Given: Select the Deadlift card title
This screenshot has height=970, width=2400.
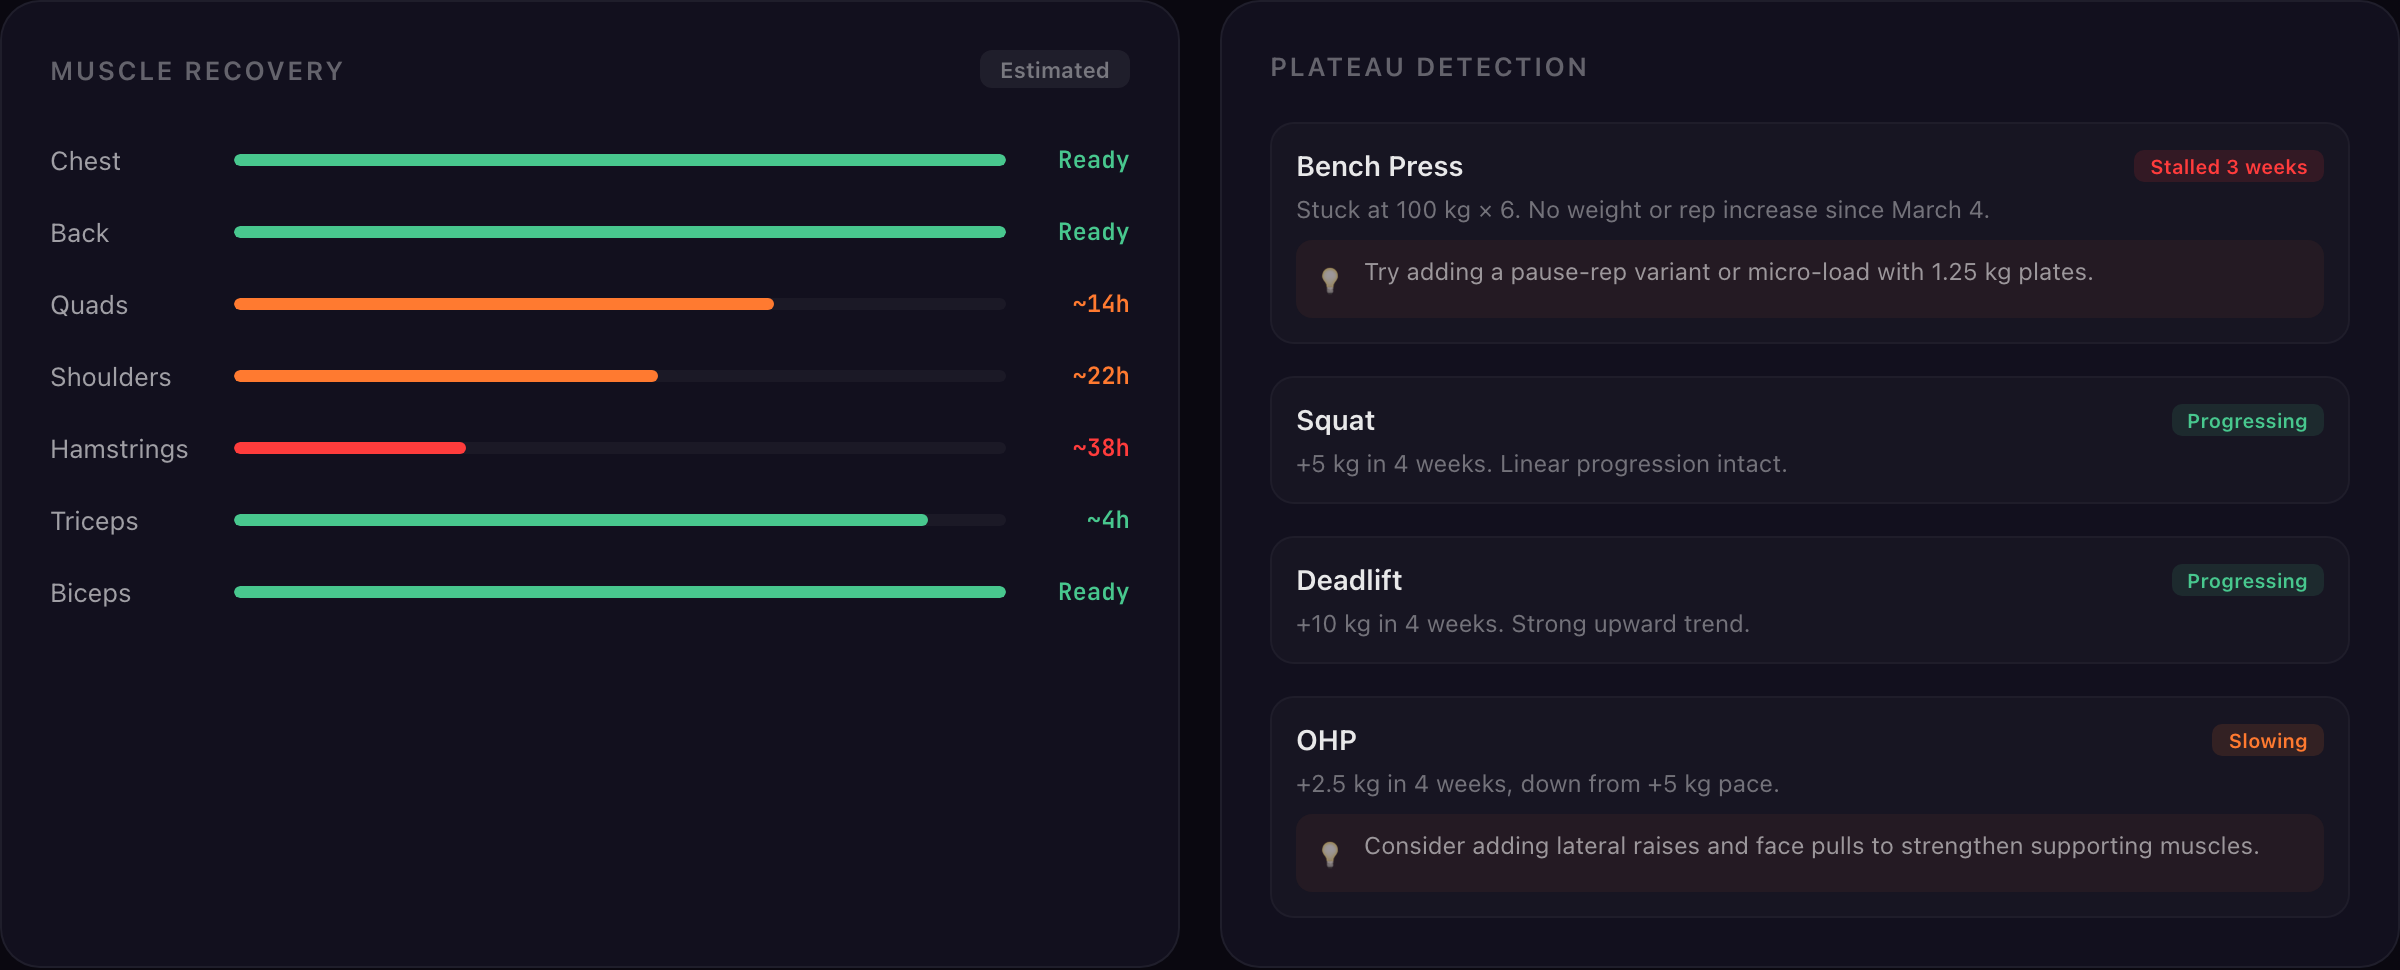Looking at the screenshot, I should [x=1349, y=580].
